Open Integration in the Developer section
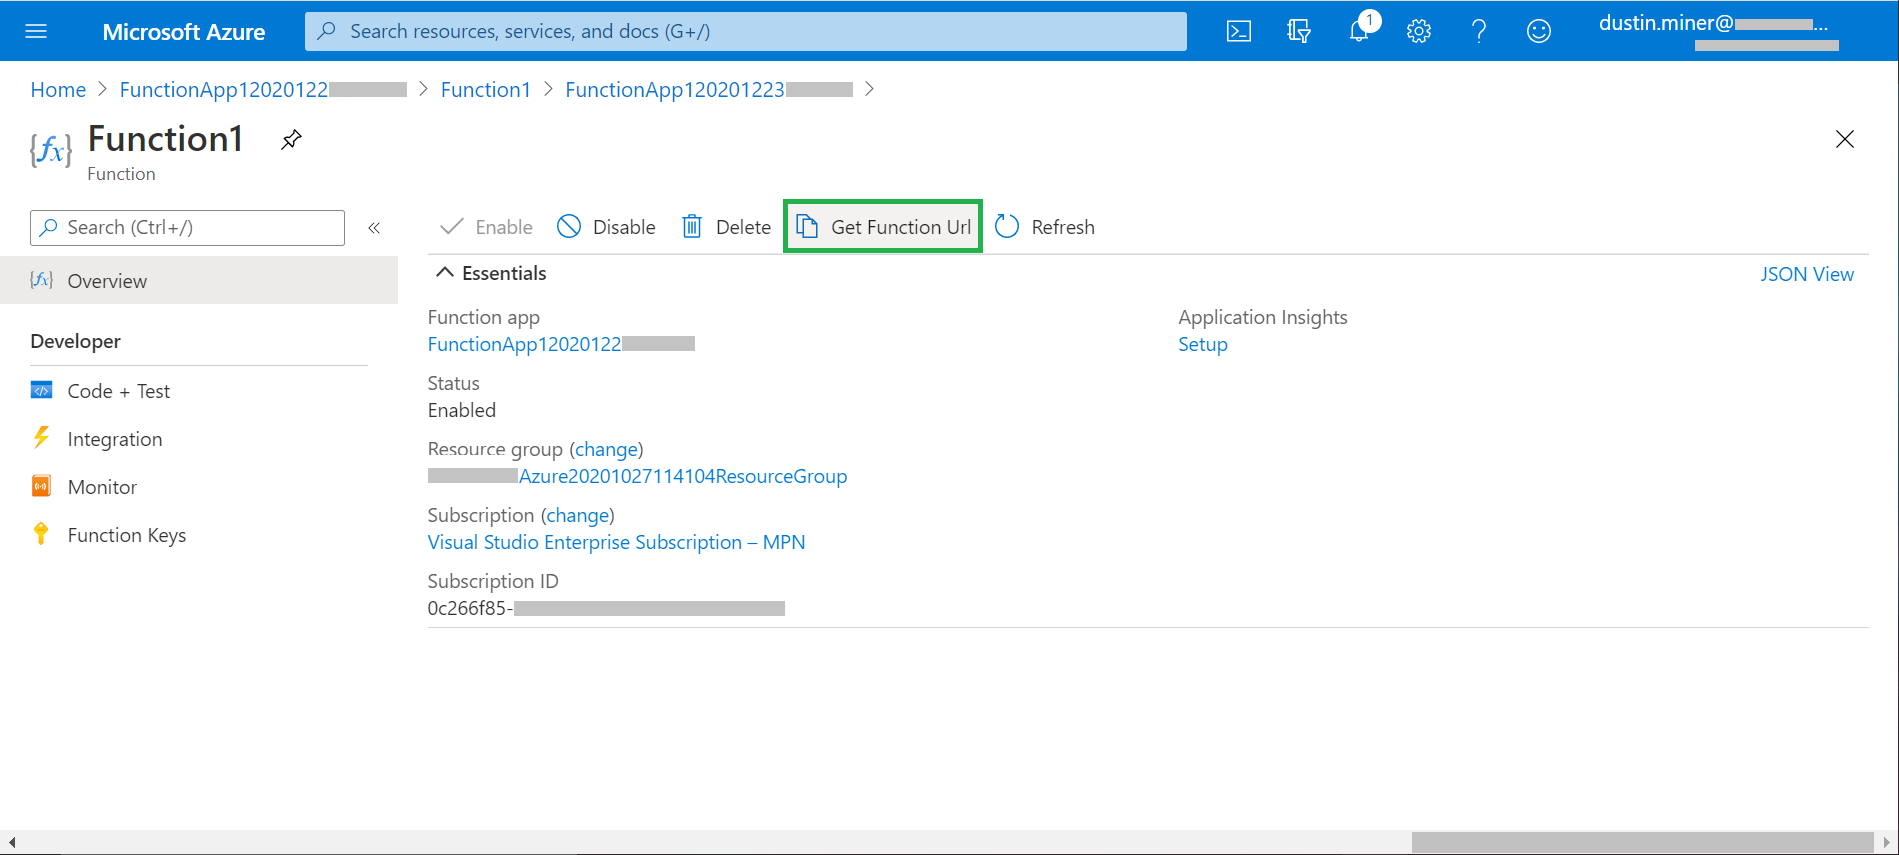The width and height of the screenshot is (1899, 855). 115,439
